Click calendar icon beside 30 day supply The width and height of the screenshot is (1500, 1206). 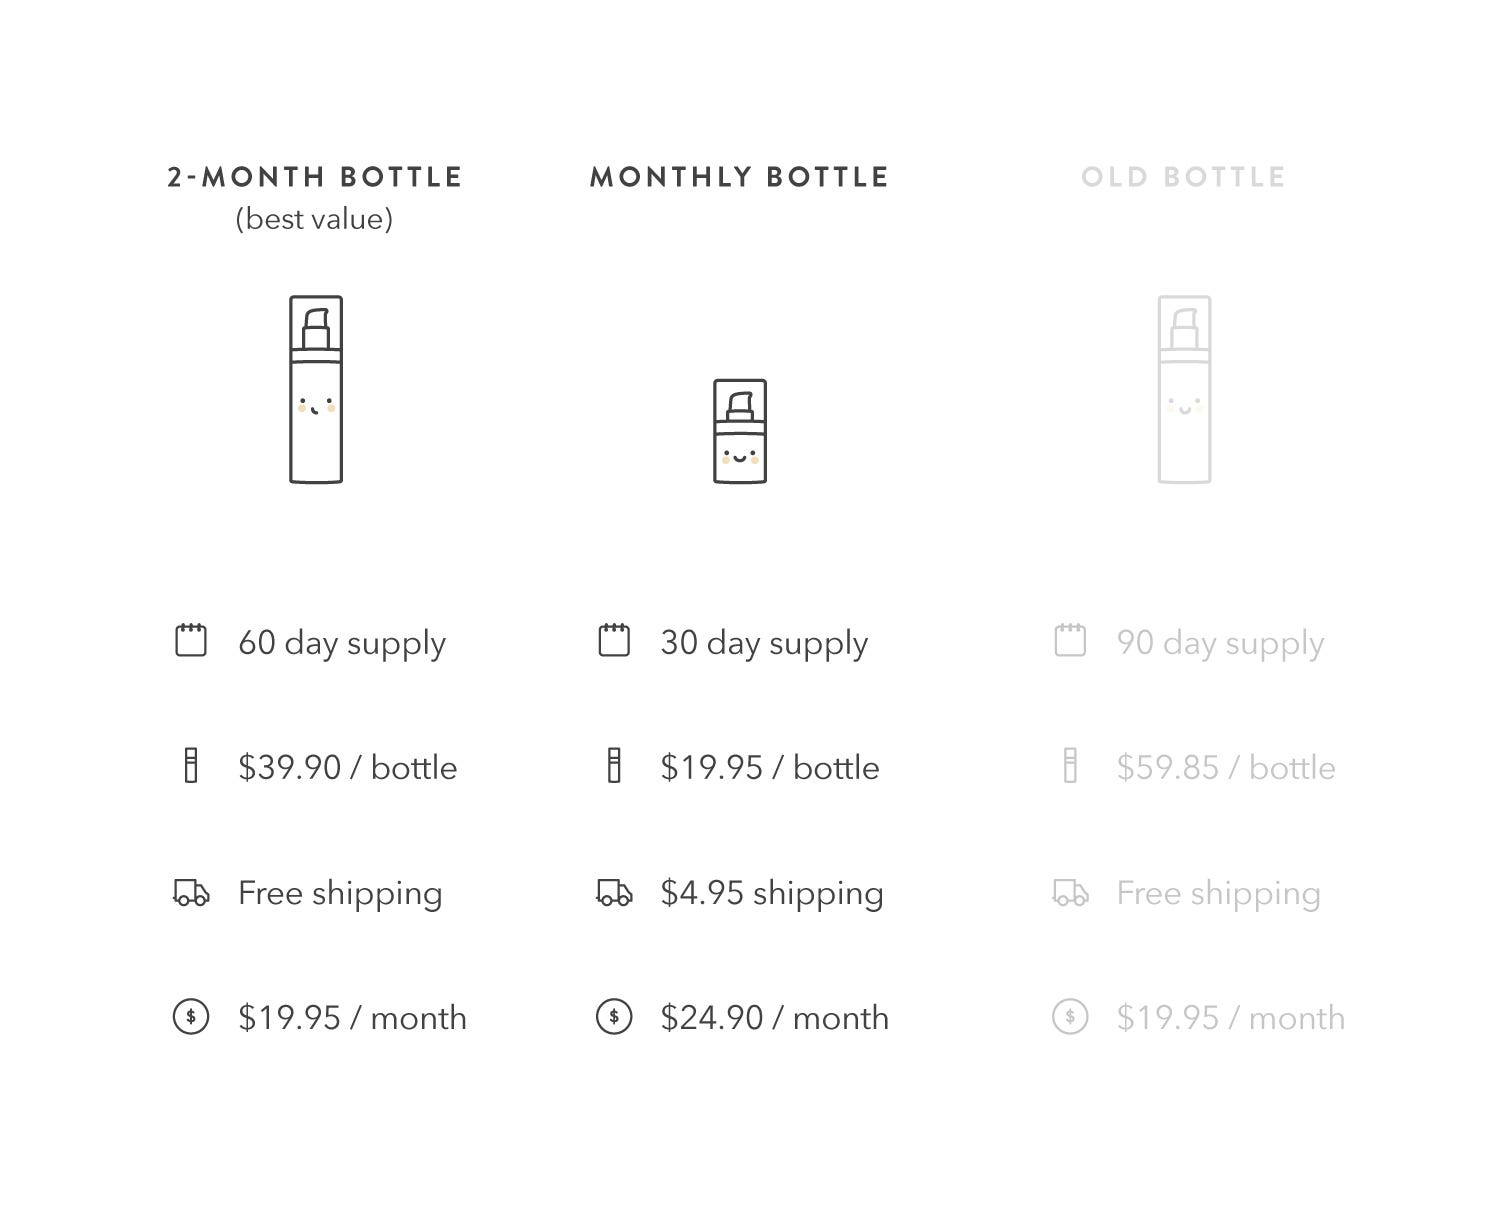pyautogui.click(x=614, y=640)
